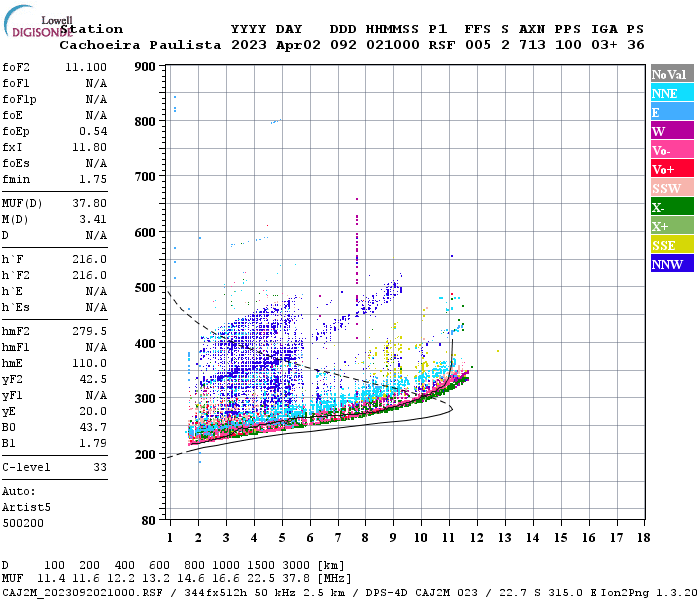Click the MUF 11.4 table value

[x=51, y=579]
